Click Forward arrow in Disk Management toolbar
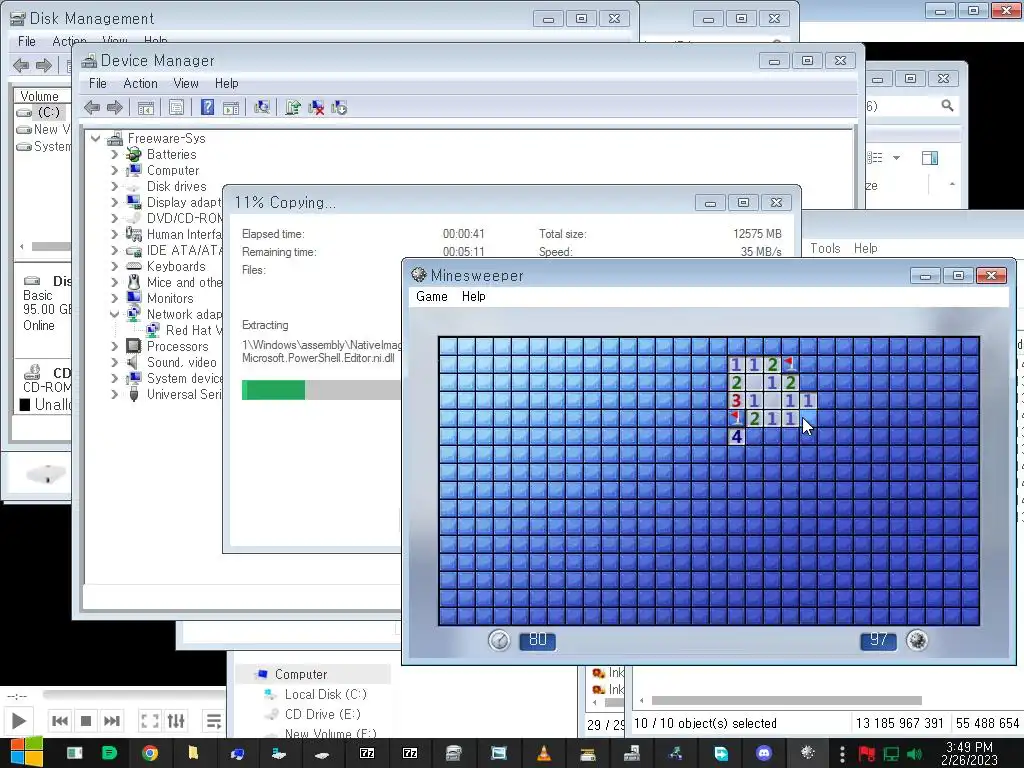 (x=44, y=65)
